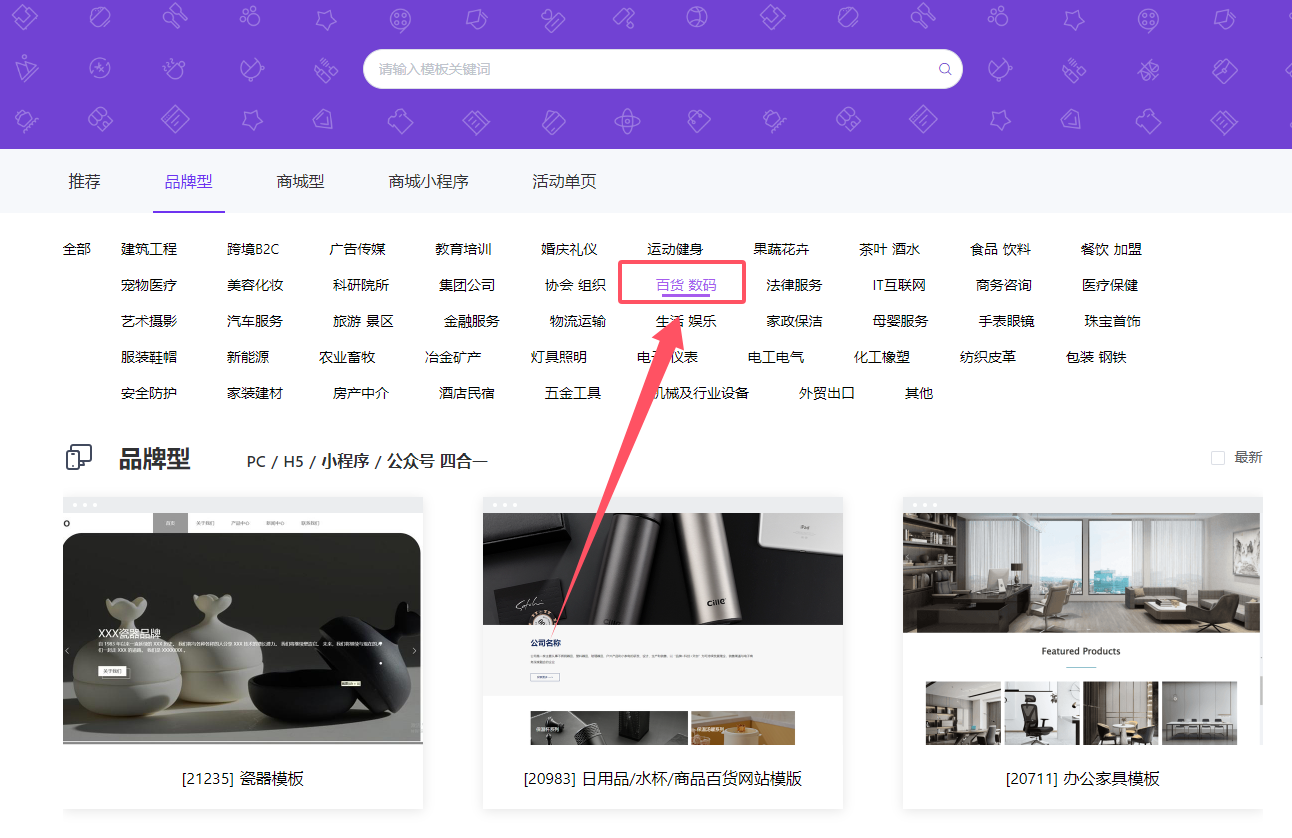The height and width of the screenshot is (838, 1292).
Task: Filter by 艺术摄影 category
Action: coord(149,321)
